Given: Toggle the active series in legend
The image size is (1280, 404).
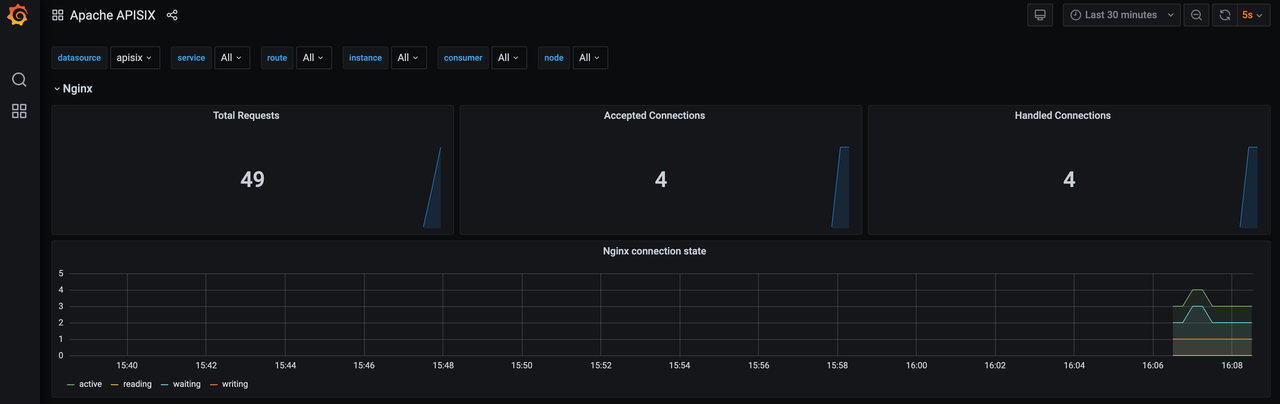Looking at the screenshot, I should (x=90, y=384).
